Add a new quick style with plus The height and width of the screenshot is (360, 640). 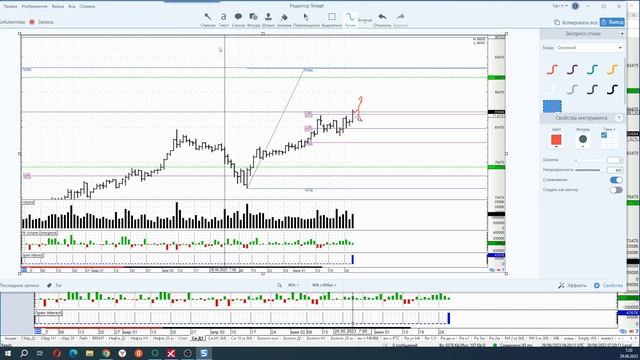pos(622,33)
